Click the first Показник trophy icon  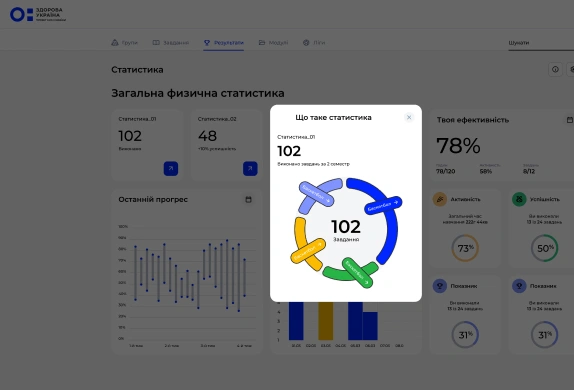440,286
